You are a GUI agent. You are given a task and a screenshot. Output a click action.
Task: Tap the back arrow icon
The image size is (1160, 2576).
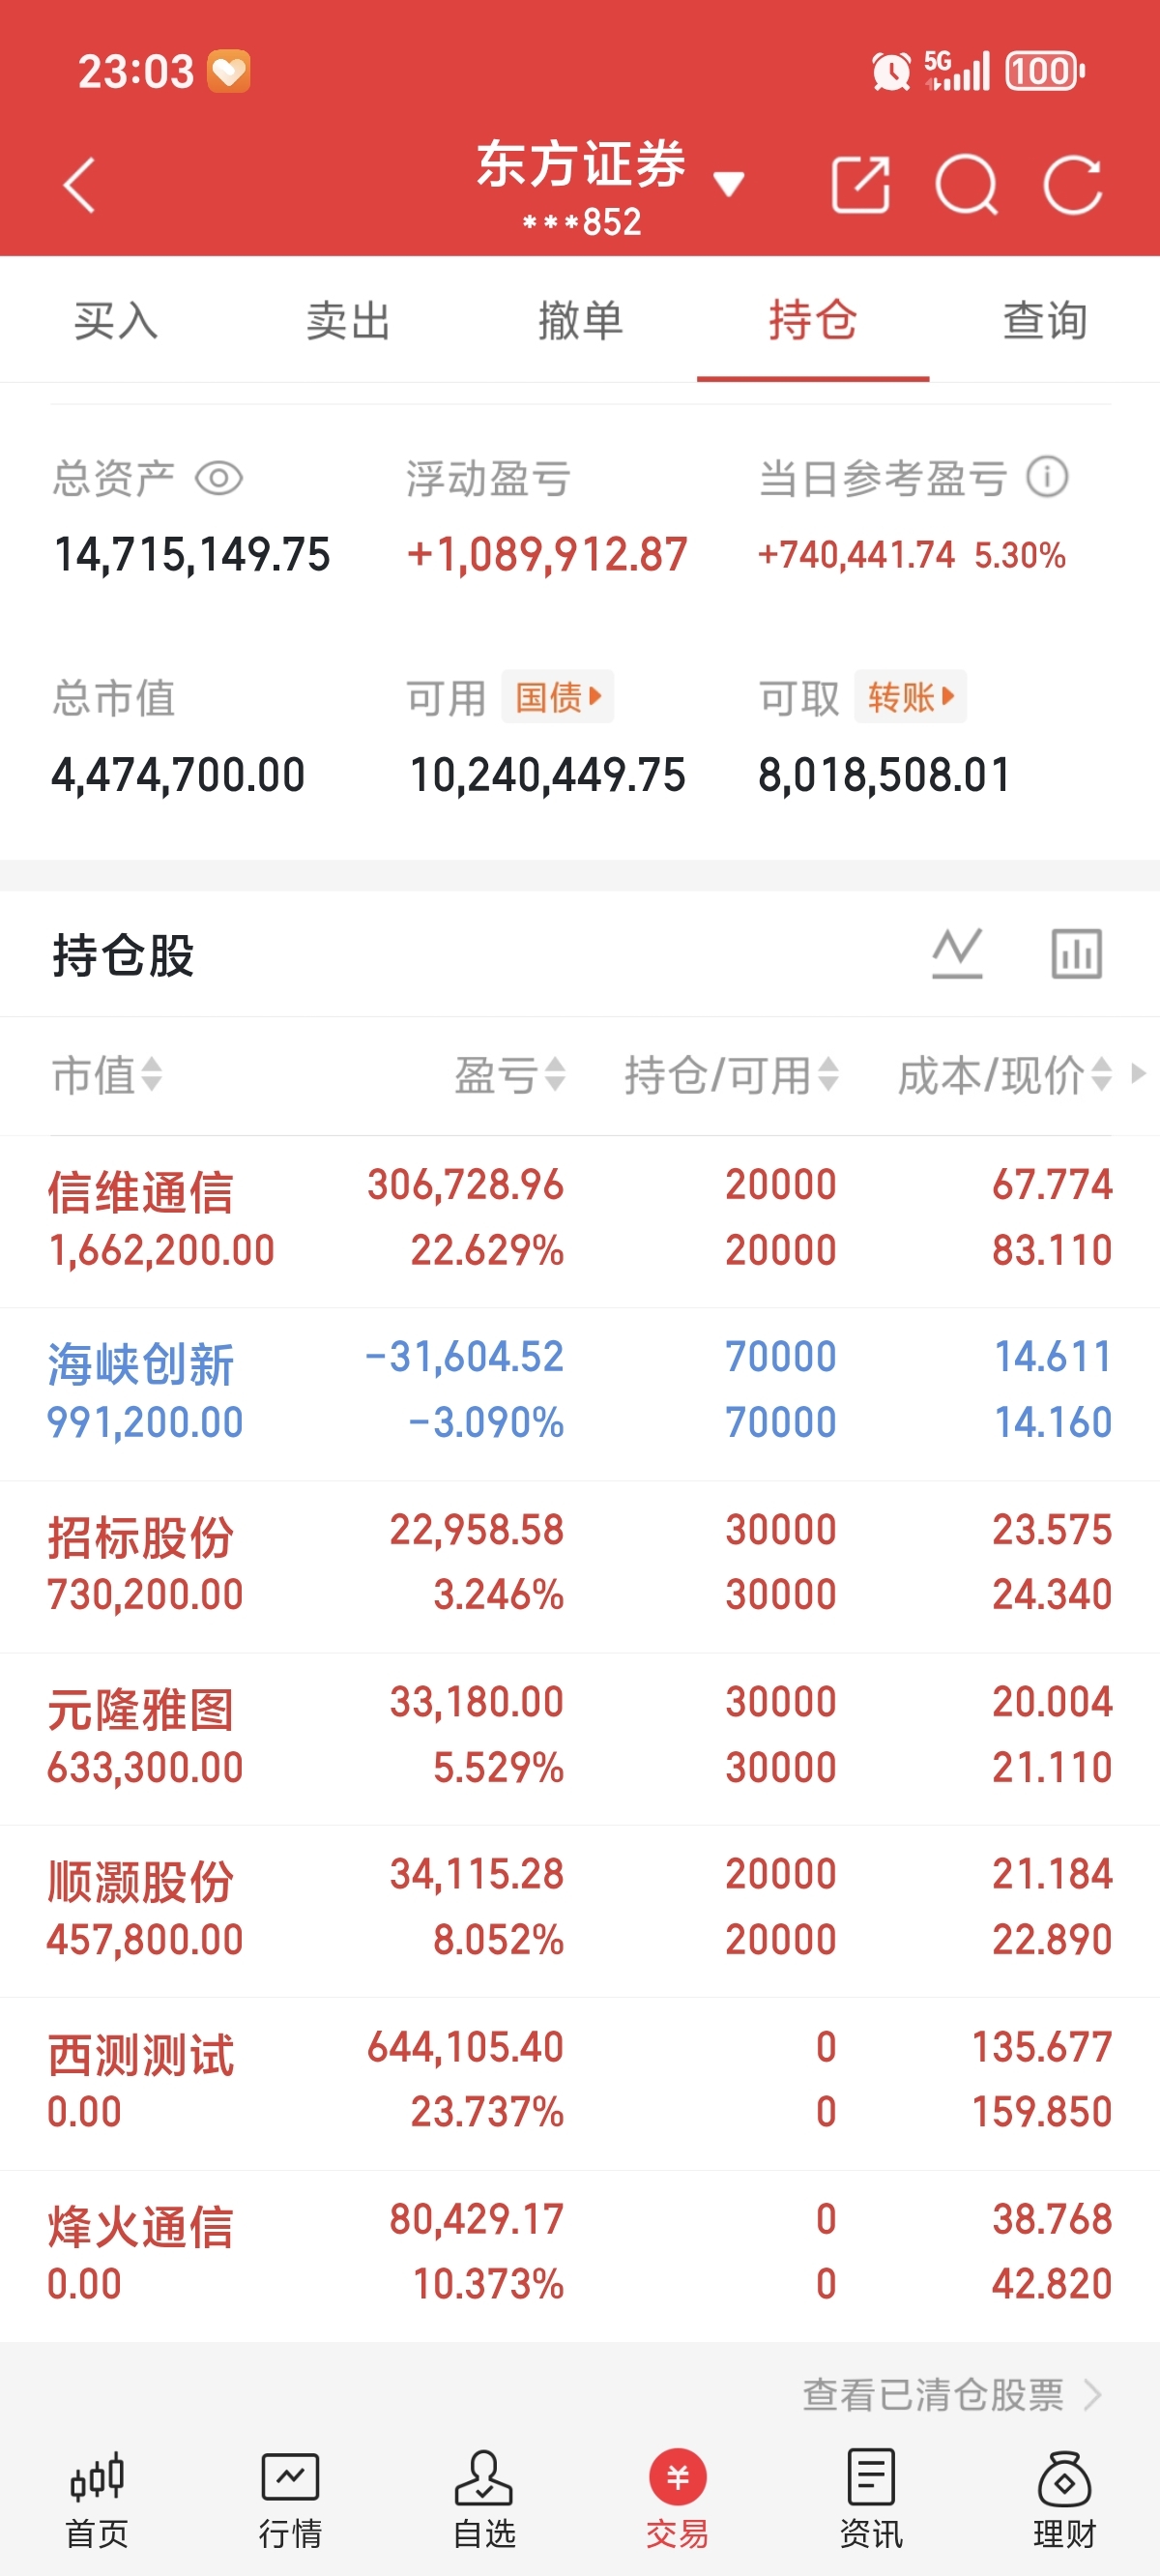click(79, 185)
